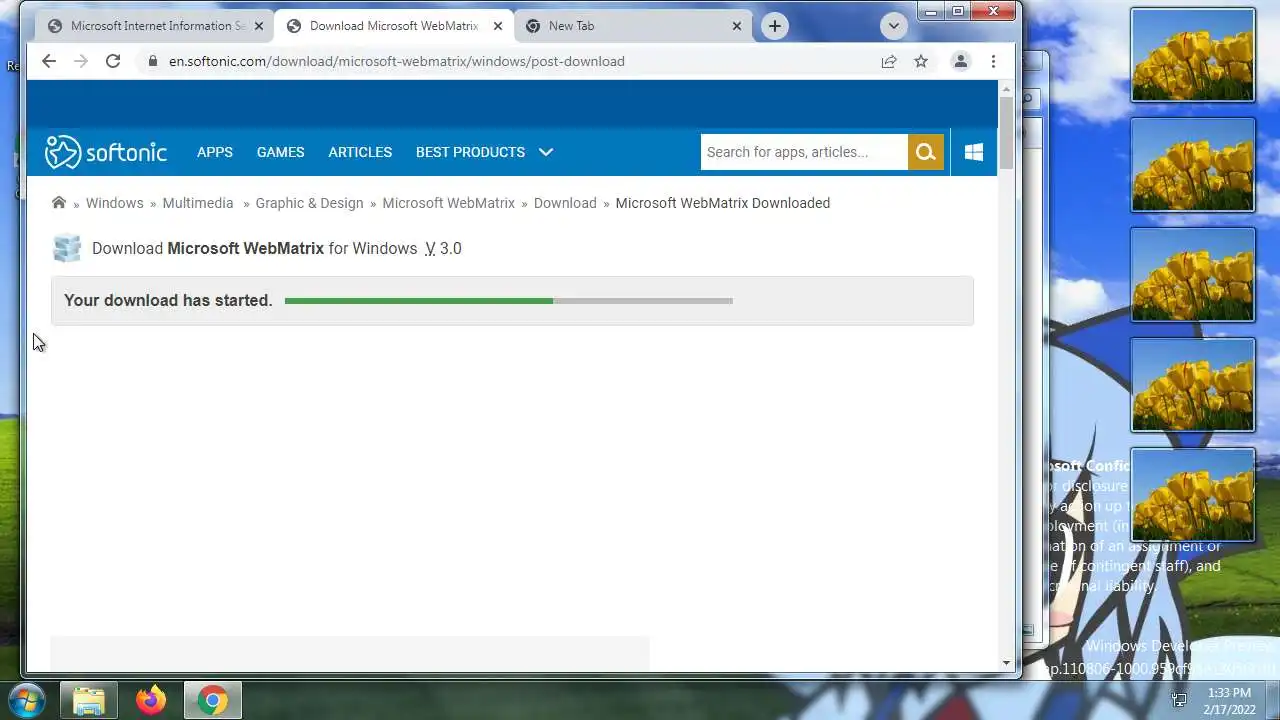1280x720 pixels.
Task: Open the tab search chevron button
Action: (x=894, y=26)
